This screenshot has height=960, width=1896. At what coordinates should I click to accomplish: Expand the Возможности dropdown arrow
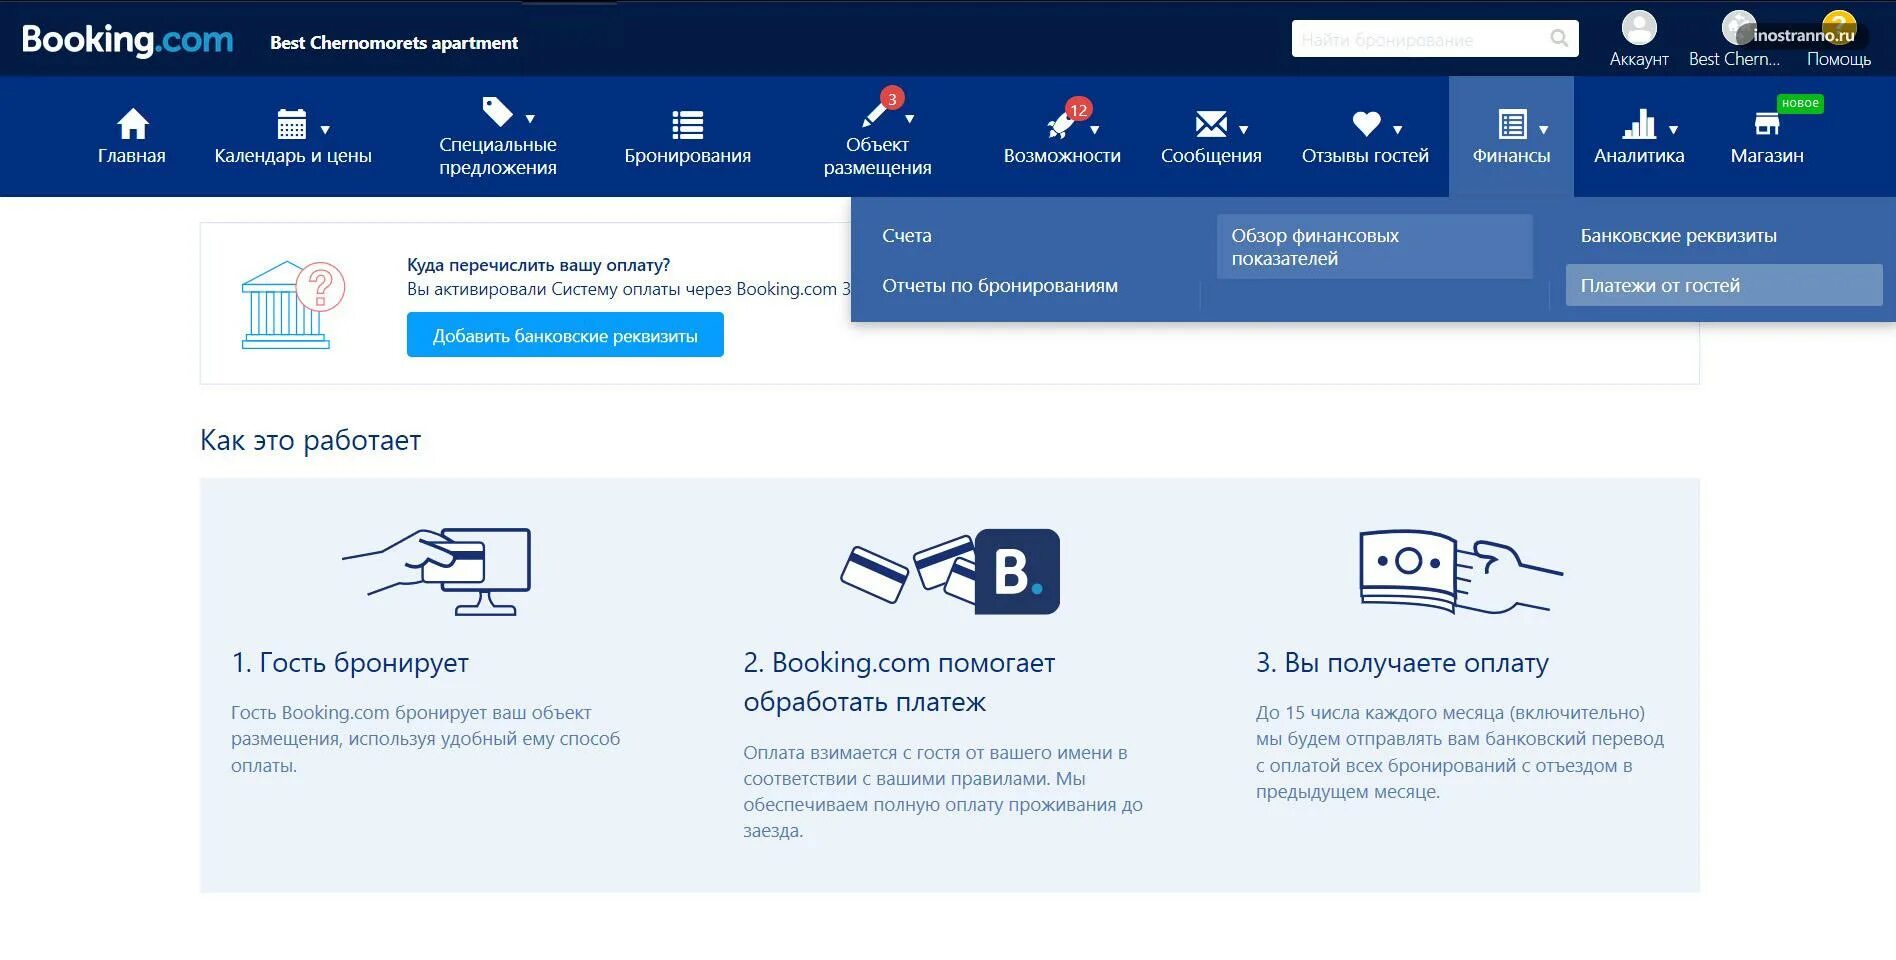(1095, 130)
